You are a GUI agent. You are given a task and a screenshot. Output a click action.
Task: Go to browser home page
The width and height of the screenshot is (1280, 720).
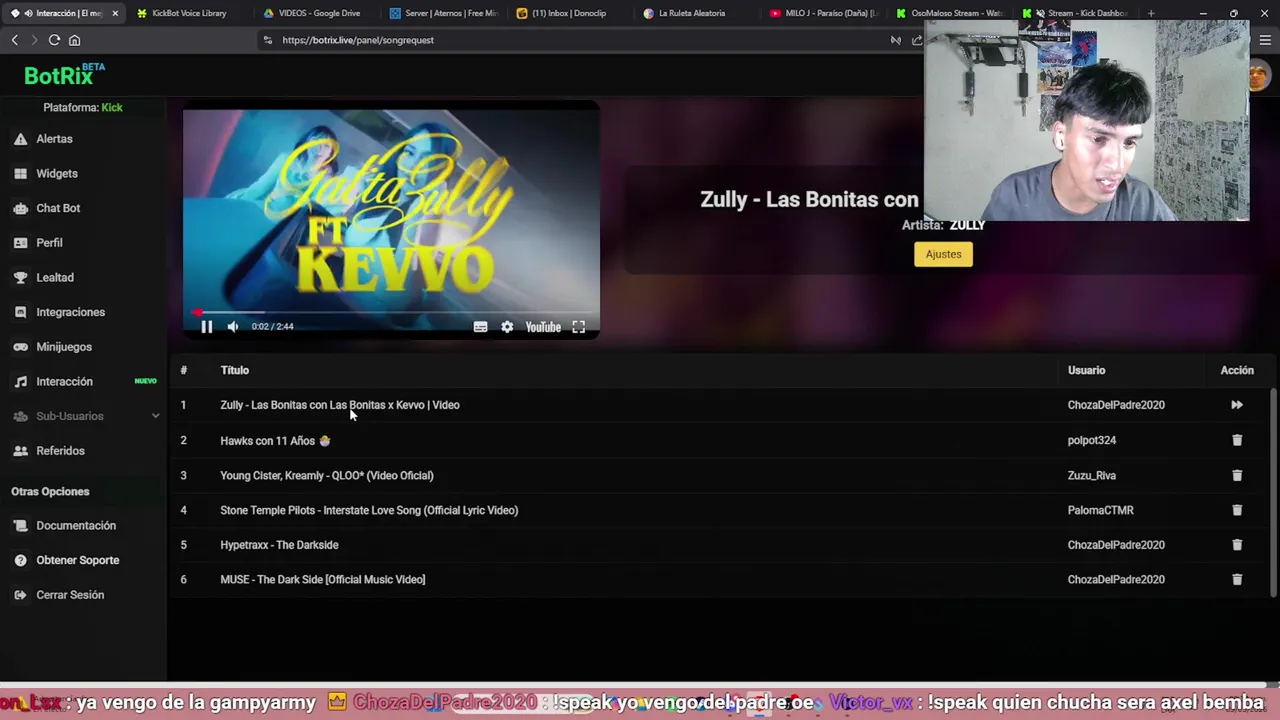(x=74, y=40)
